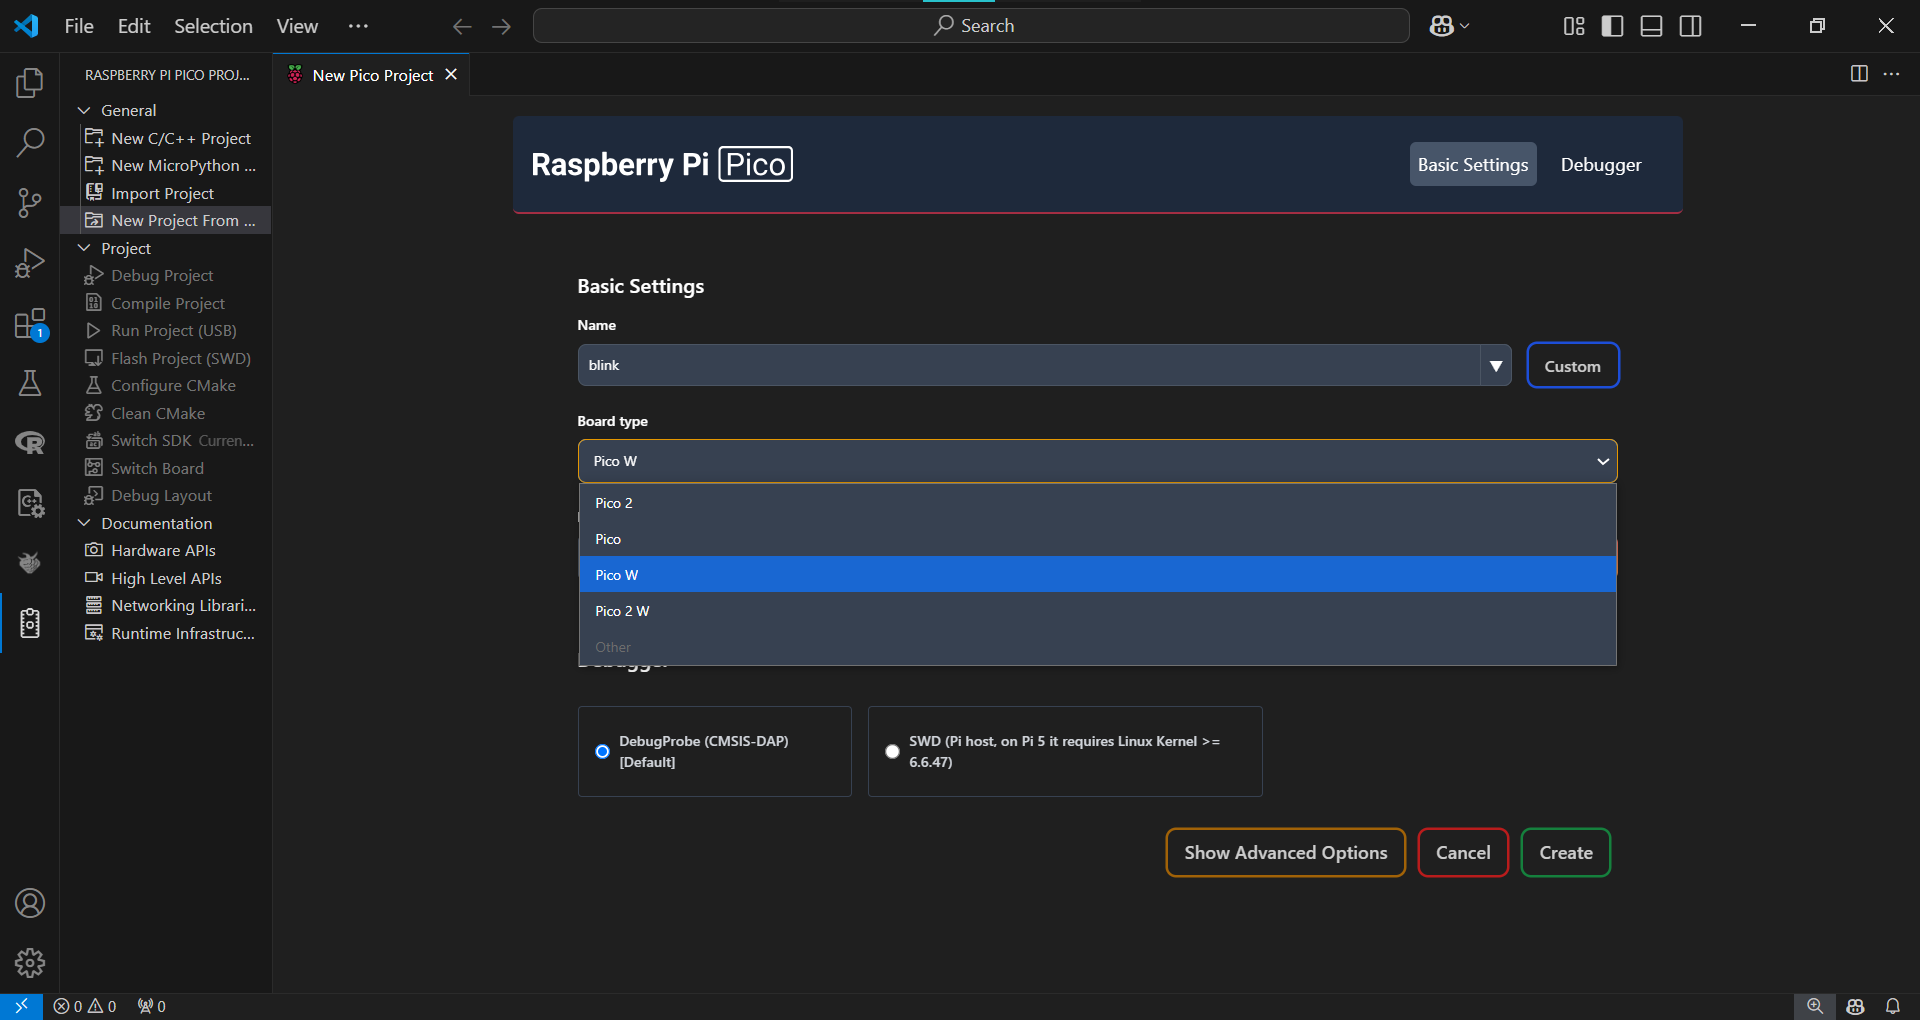The image size is (1920, 1020).
Task: Select New Project From Example item
Action: 166,220
